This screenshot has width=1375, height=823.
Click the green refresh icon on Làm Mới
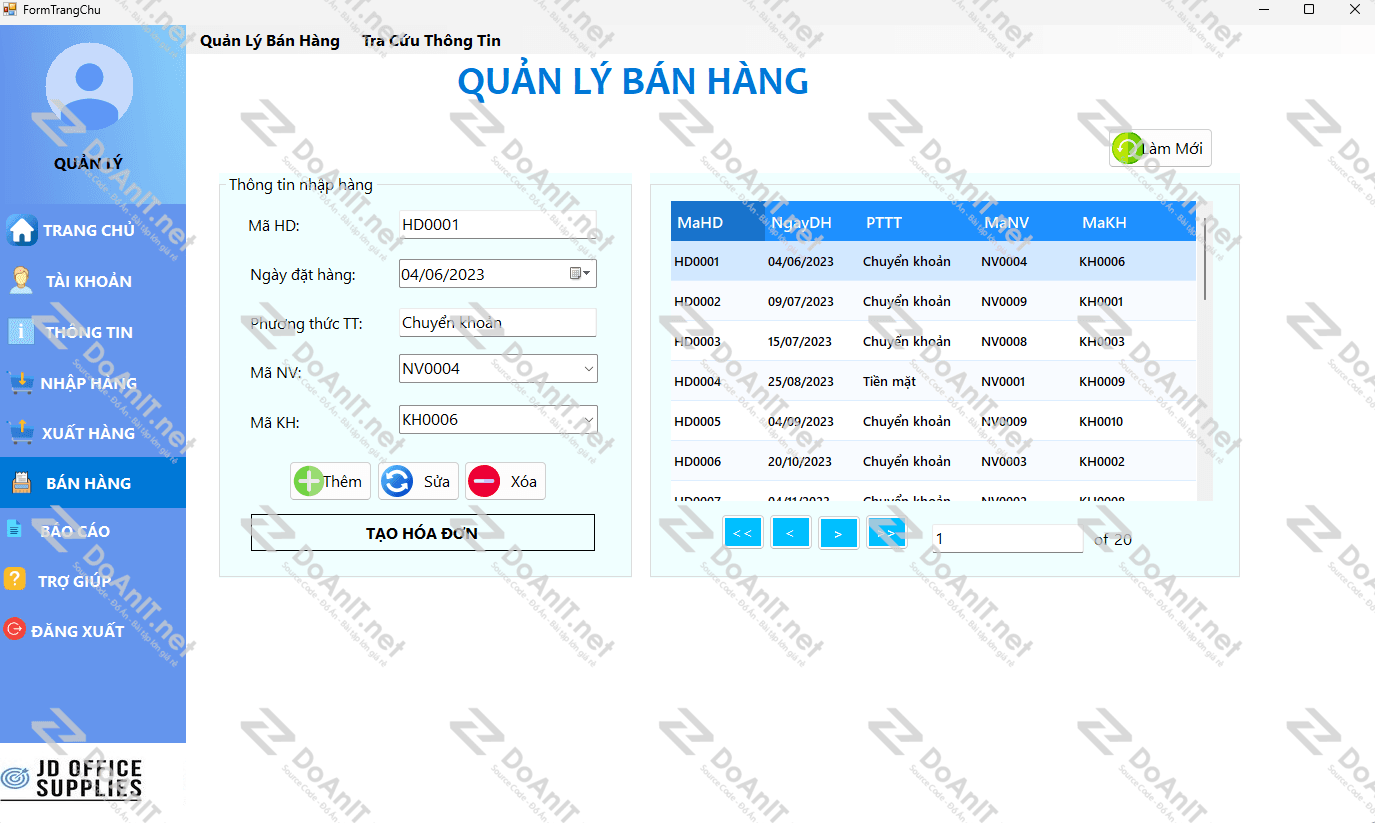[x=1127, y=149]
